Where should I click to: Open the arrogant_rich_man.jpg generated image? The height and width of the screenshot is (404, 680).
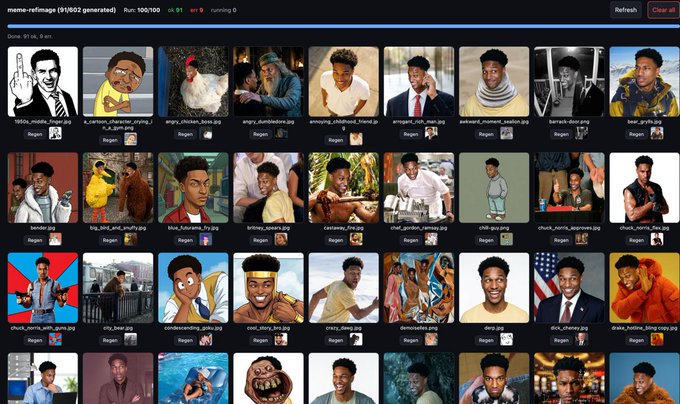[x=419, y=81]
